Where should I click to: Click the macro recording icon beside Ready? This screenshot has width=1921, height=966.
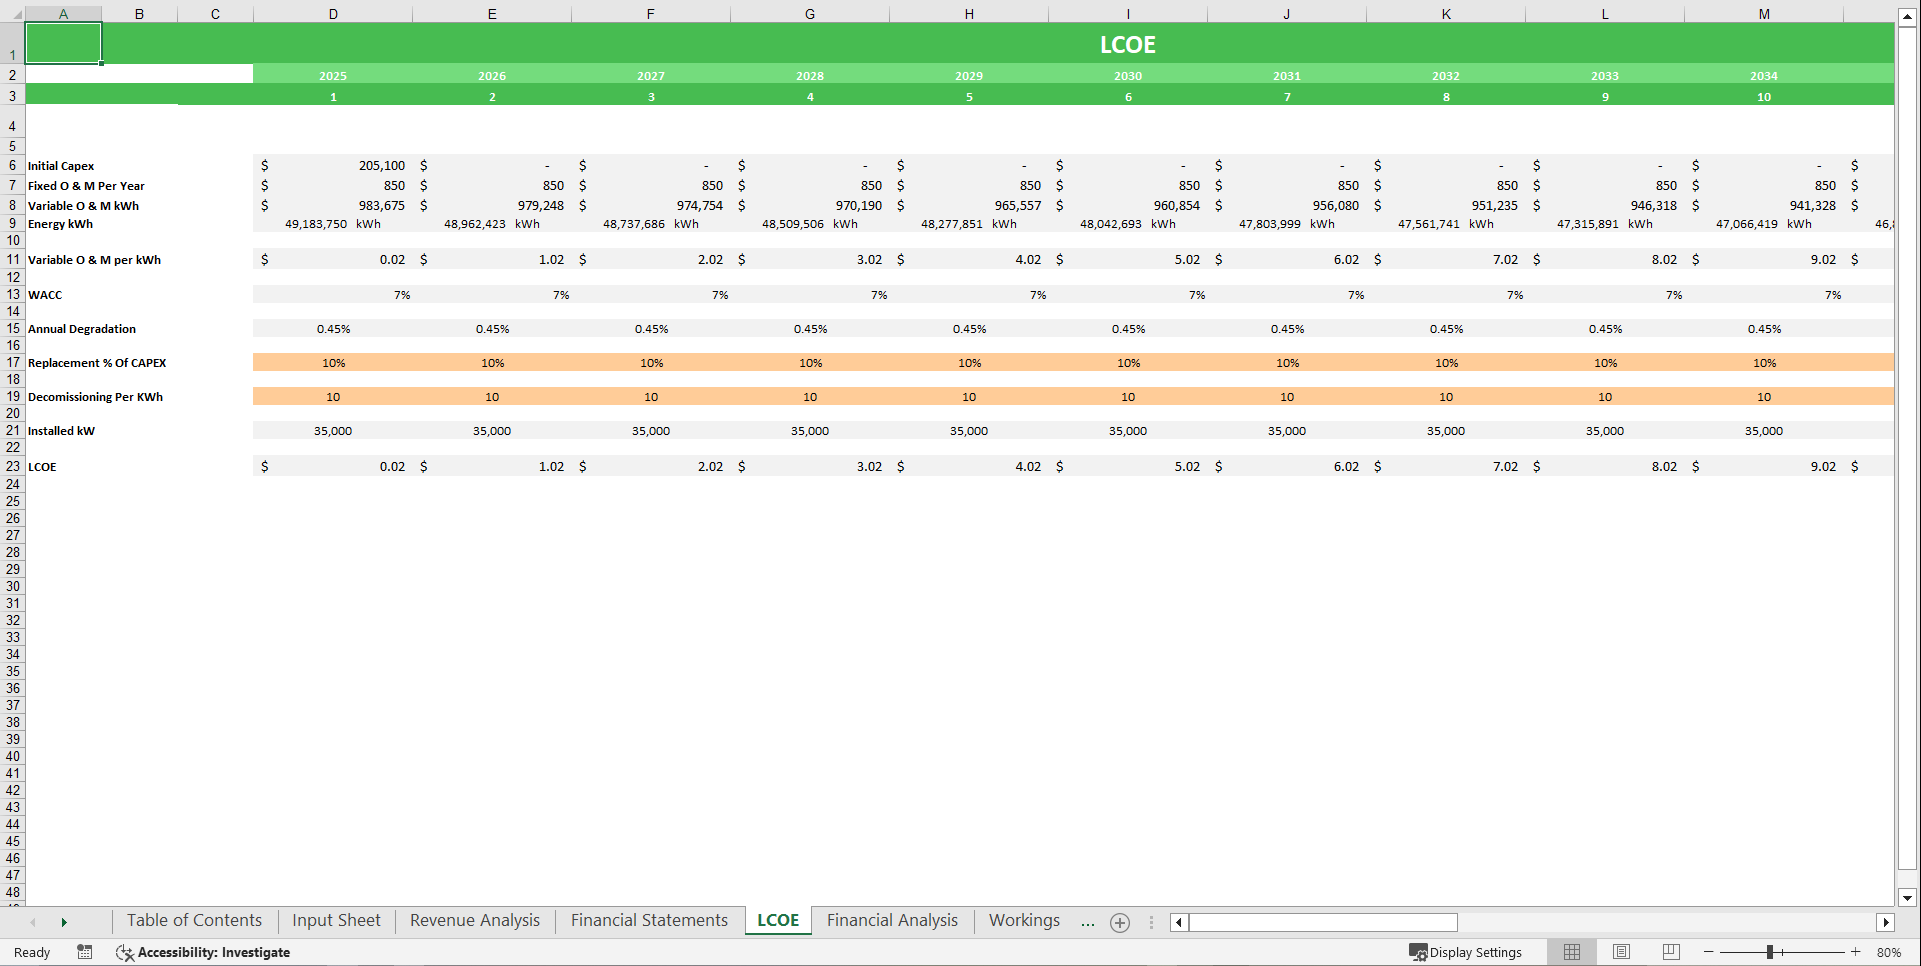click(85, 952)
